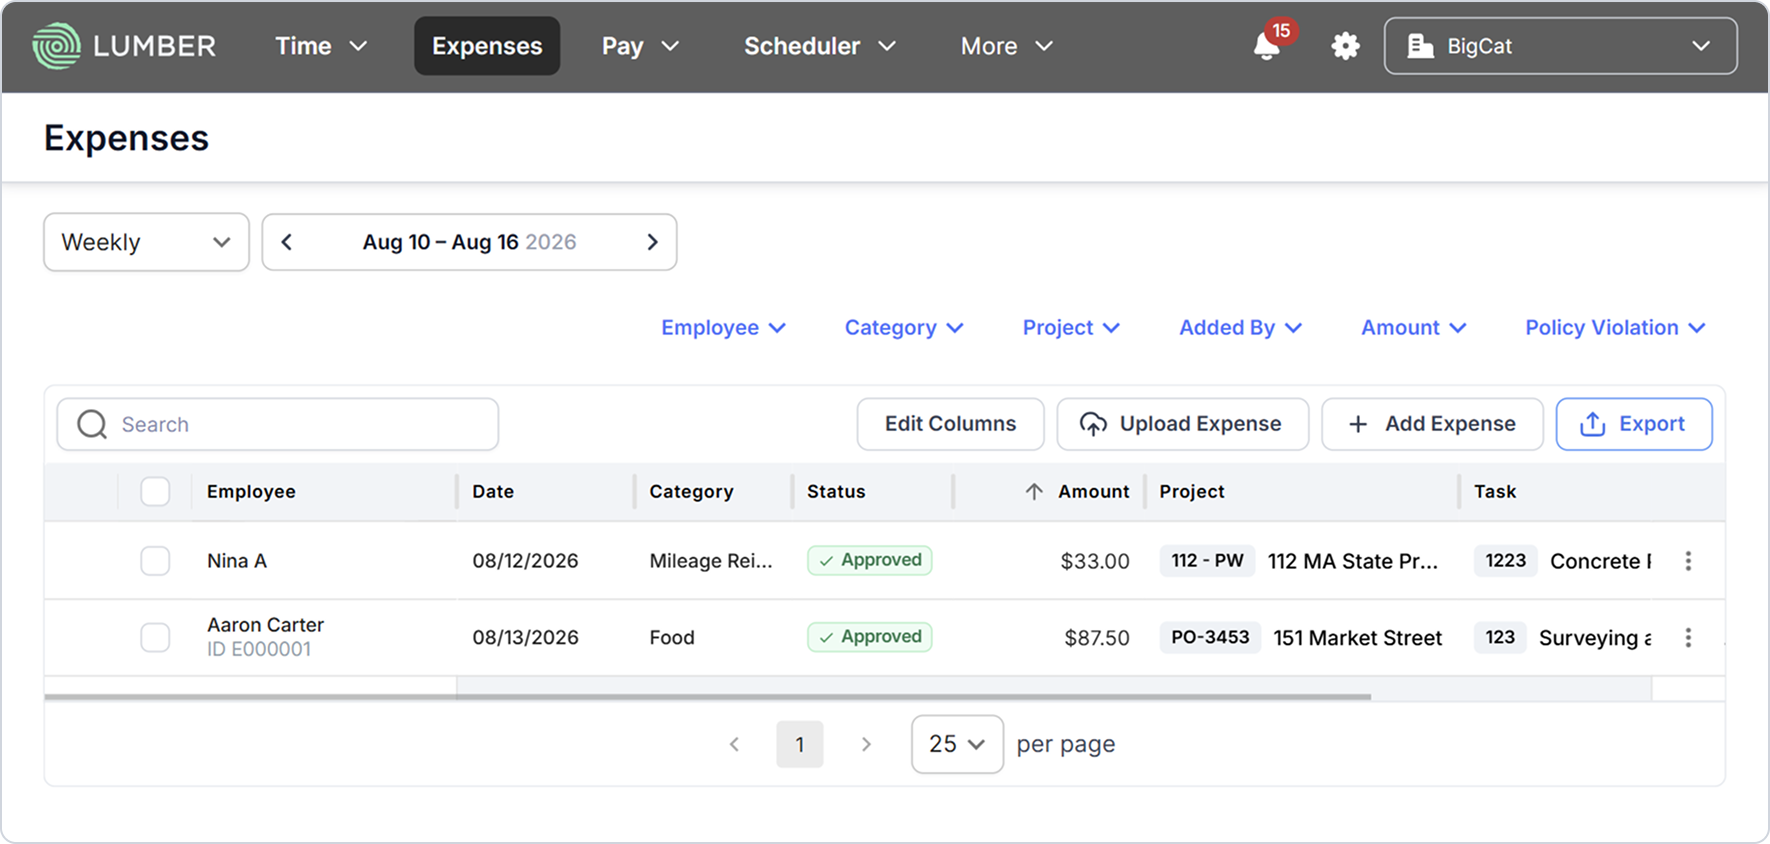1770x844 pixels.
Task: Sort by the Employee column header
Action: 251,491
